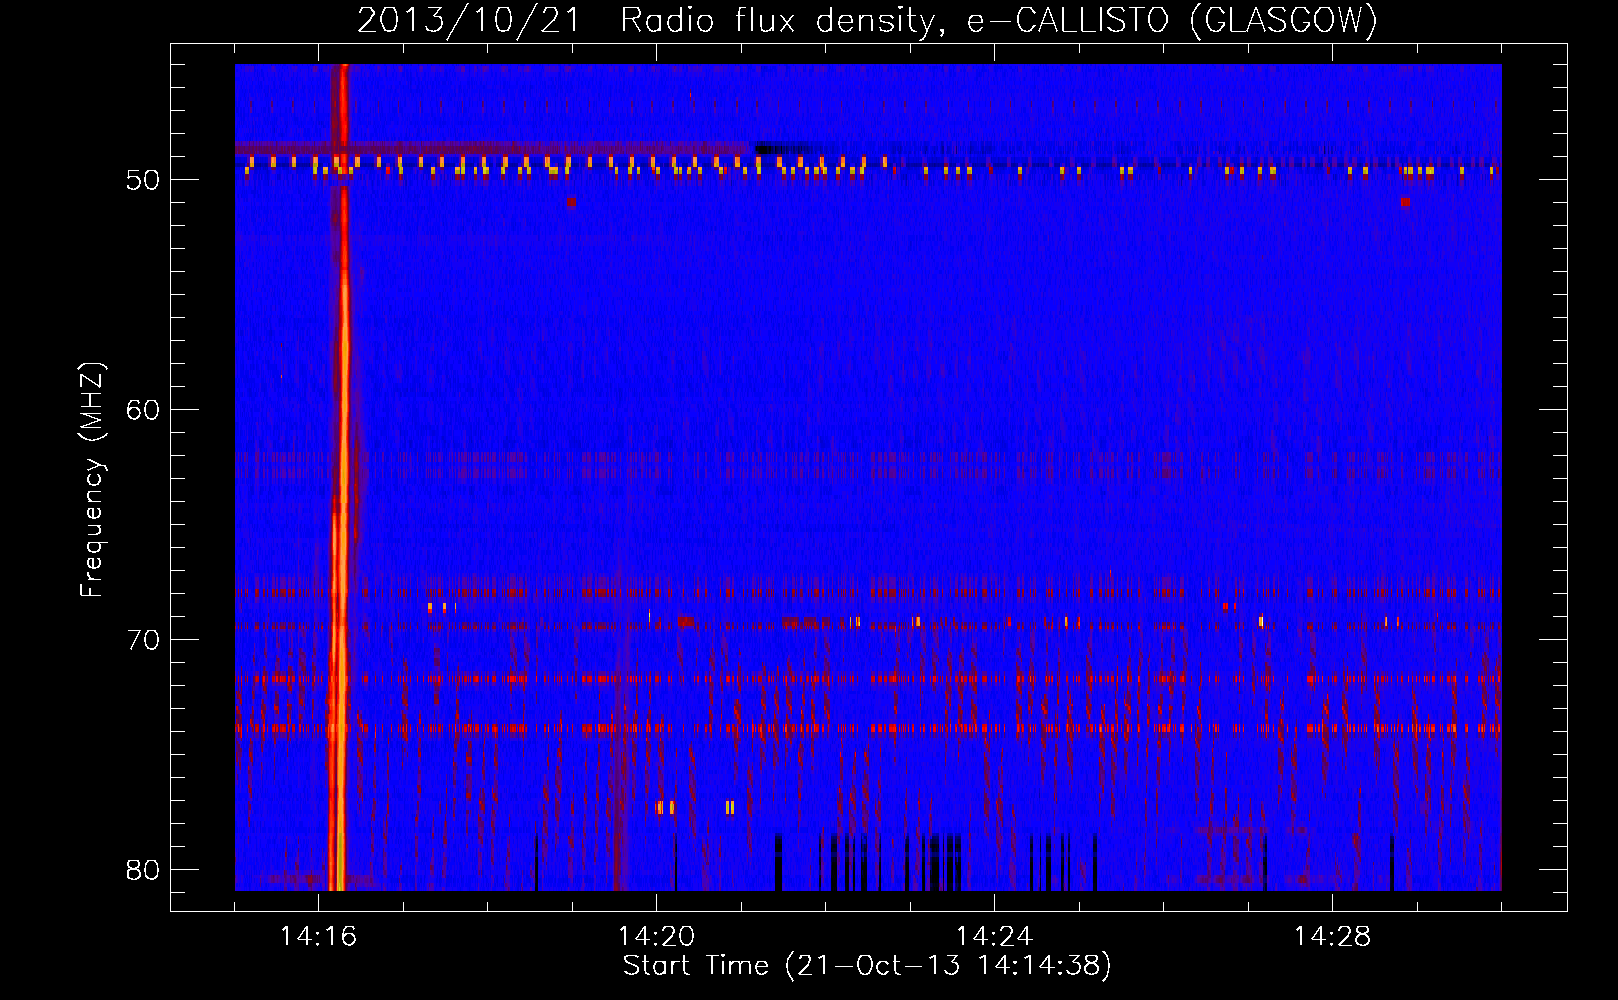The width and height of the screenshot is (1618, 1000).
Task: Click the bright vertical radio burst near 14:16
Action: [x=340, y=477]
